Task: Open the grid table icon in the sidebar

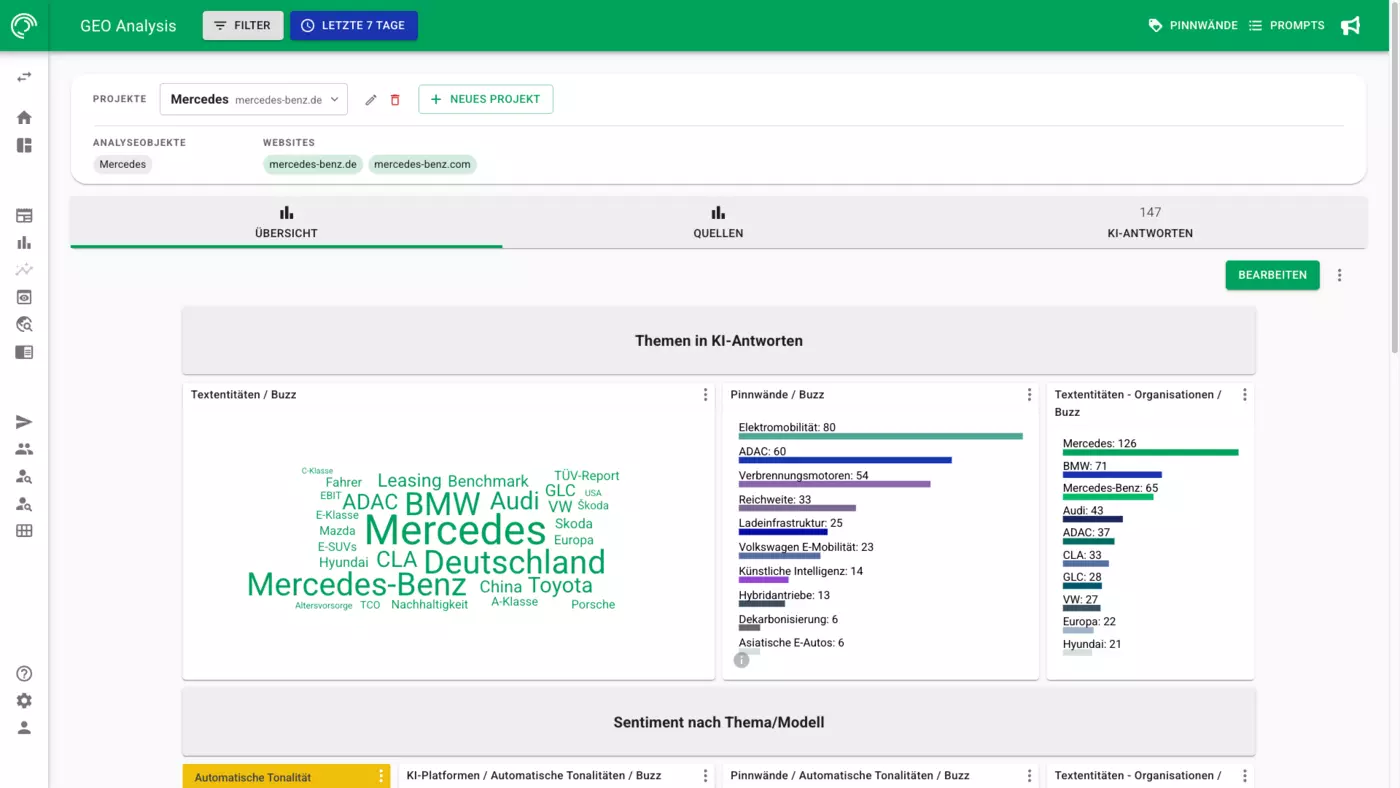Action: coord(24,531)
